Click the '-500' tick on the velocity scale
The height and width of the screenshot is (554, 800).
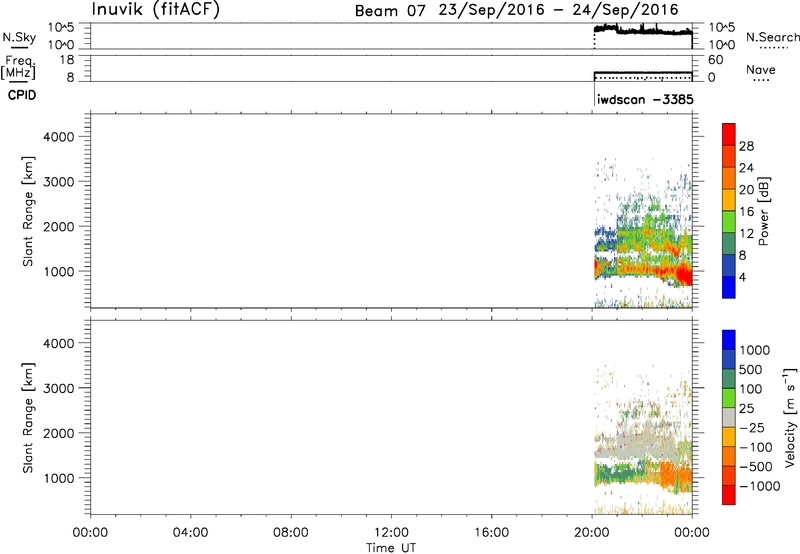[755, 467]
